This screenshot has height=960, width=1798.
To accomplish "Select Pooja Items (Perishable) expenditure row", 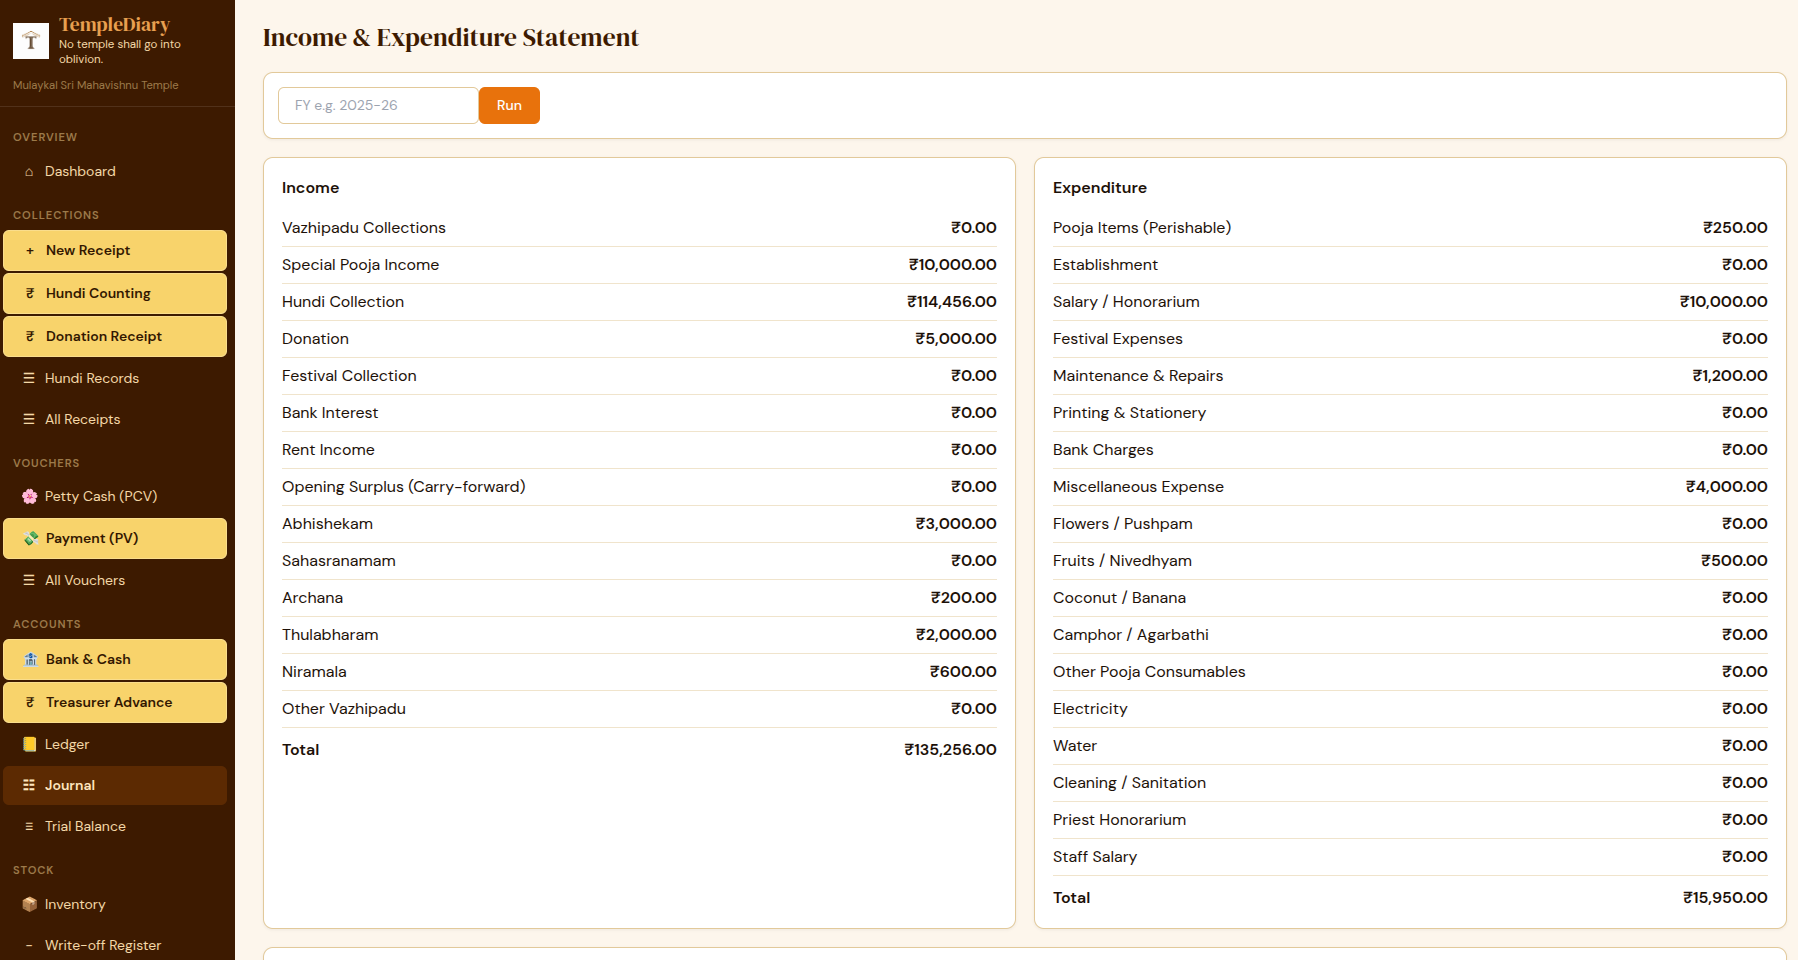I will pyautogui.click(x=1410, y=228).
